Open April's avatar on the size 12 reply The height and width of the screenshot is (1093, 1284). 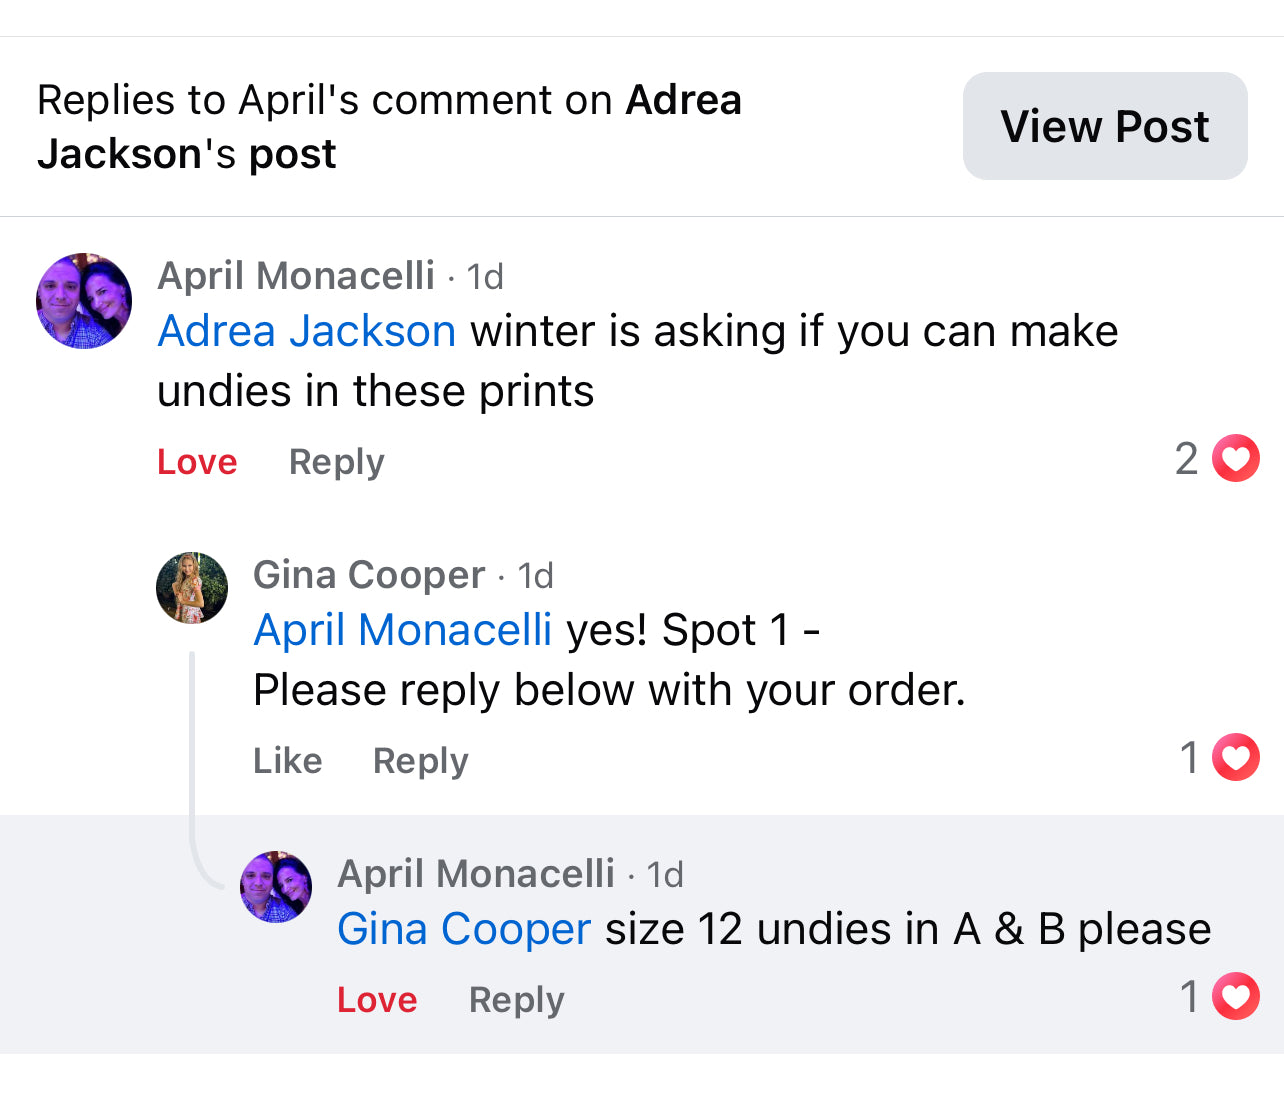click(x=276, y=887)
